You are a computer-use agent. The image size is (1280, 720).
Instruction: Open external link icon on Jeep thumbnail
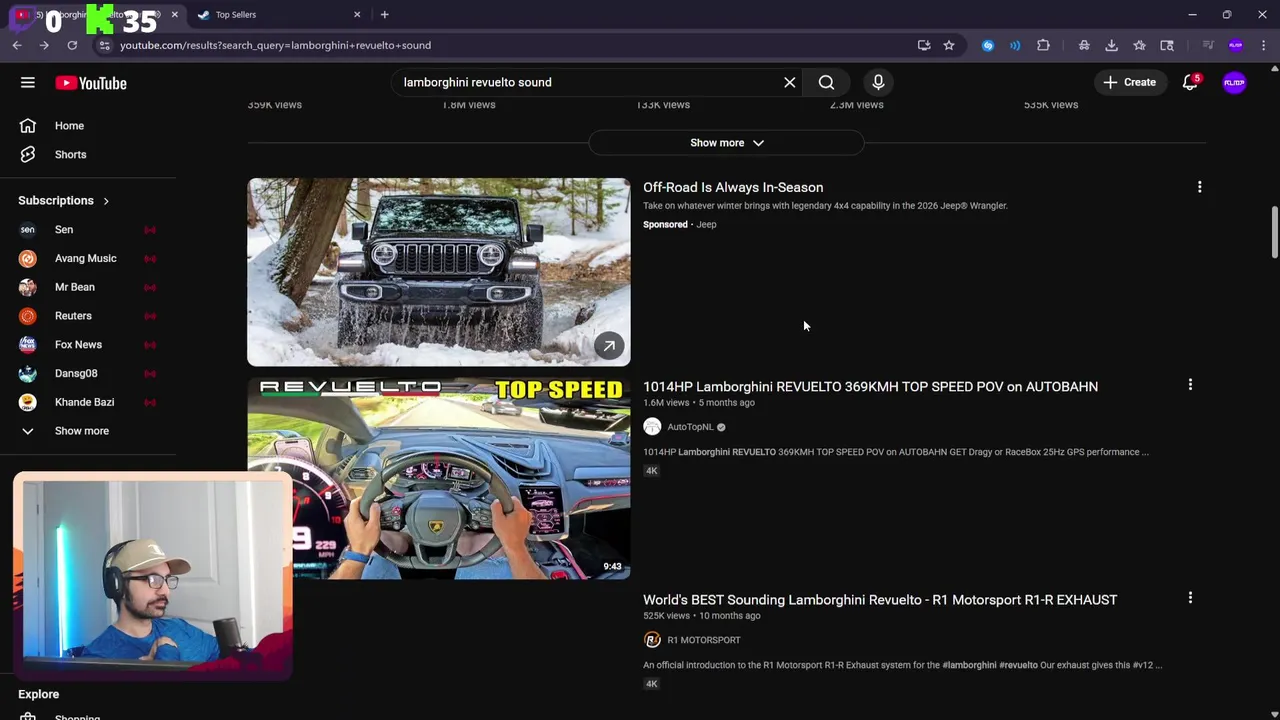609,346
